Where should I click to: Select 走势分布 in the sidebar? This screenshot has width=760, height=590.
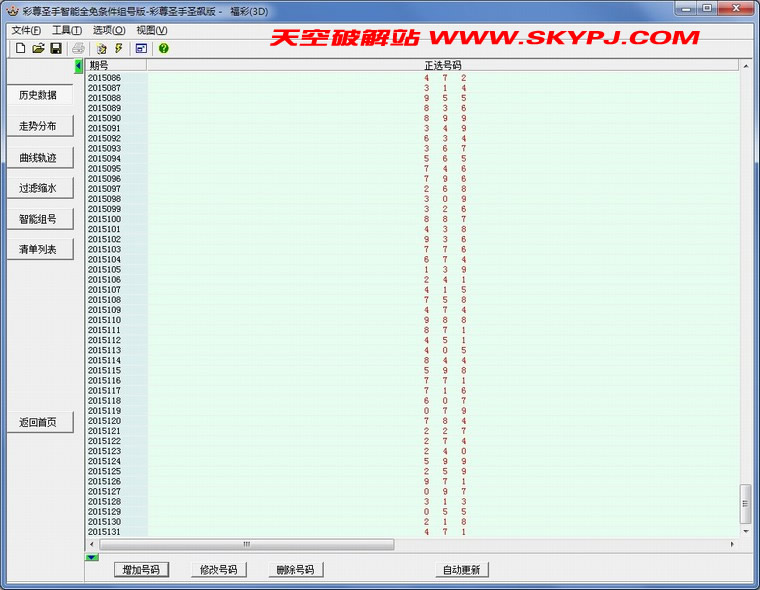39,126
